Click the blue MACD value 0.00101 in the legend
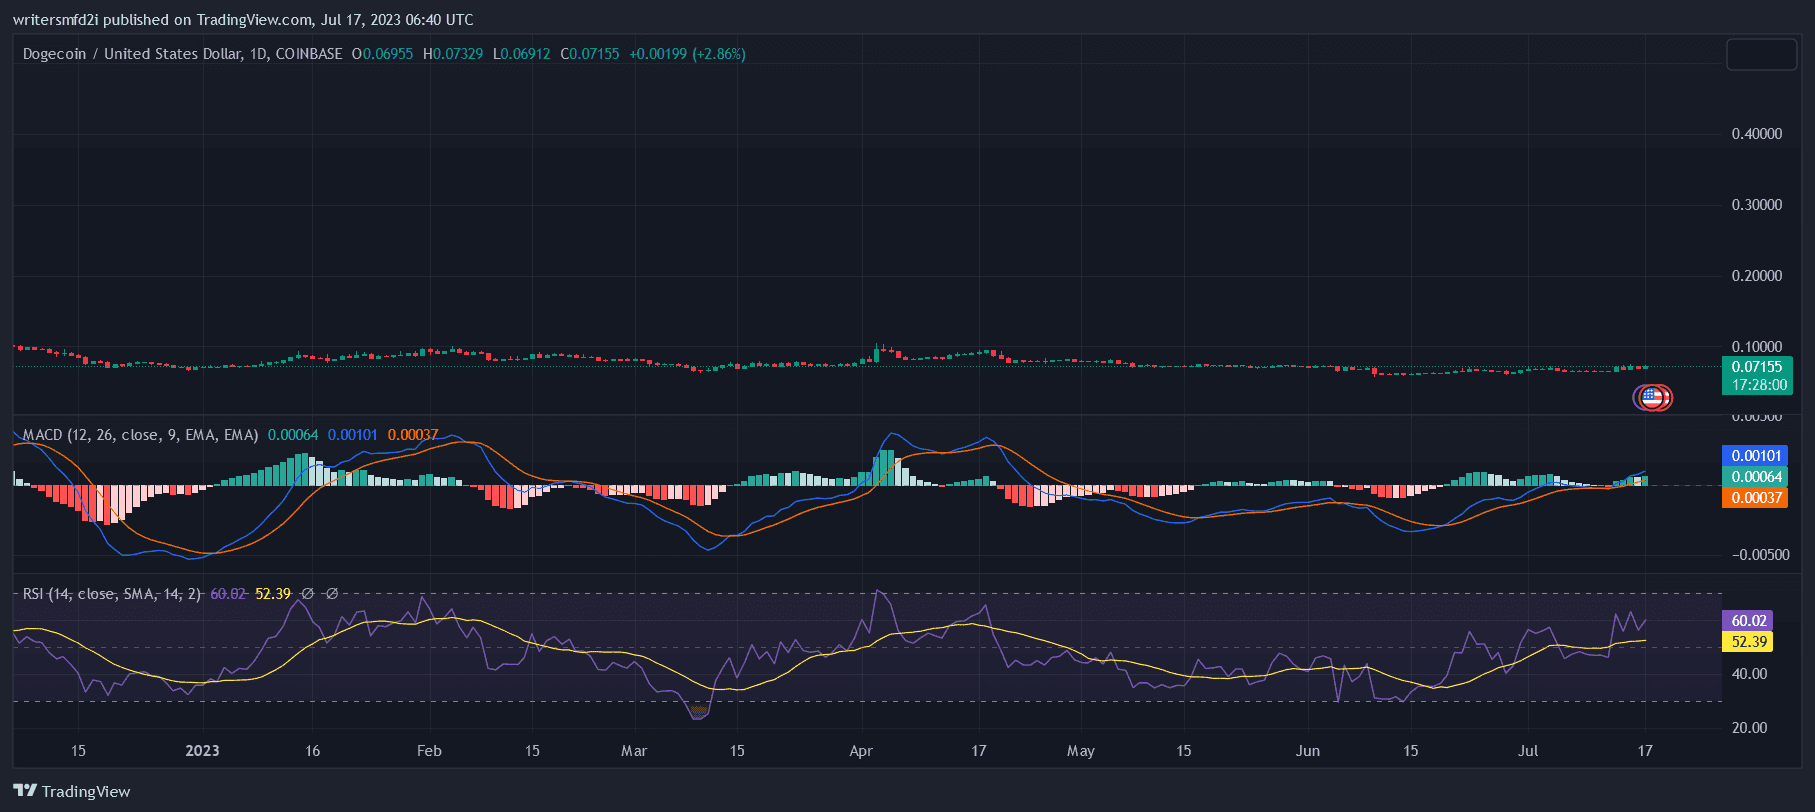The image size is (1815, 812). 353,435
